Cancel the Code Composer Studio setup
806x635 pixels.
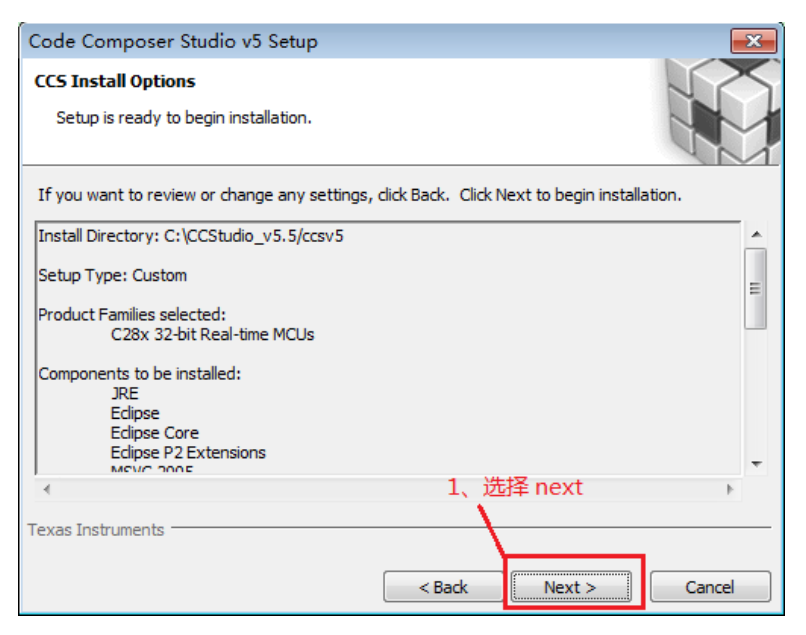710,586
